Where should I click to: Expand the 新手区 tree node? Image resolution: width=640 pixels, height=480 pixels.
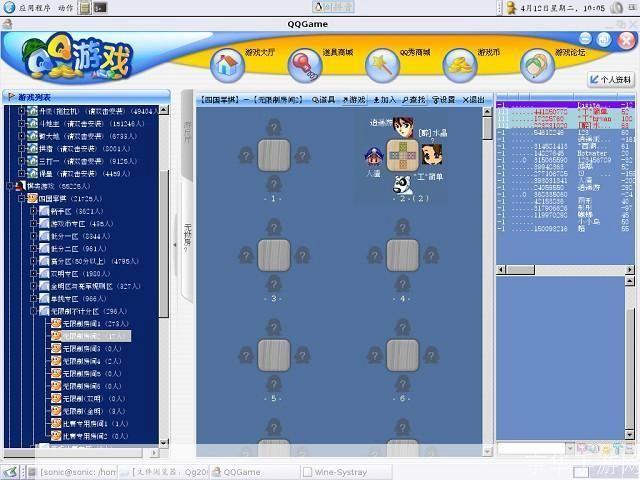[x=34, y=211]
